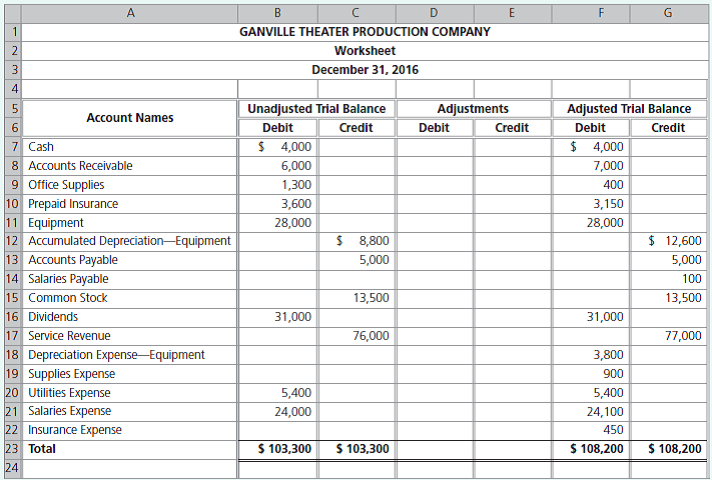Click the company title cell in row 1
This screenshot has height=480, width=712.
pos(365,31)
